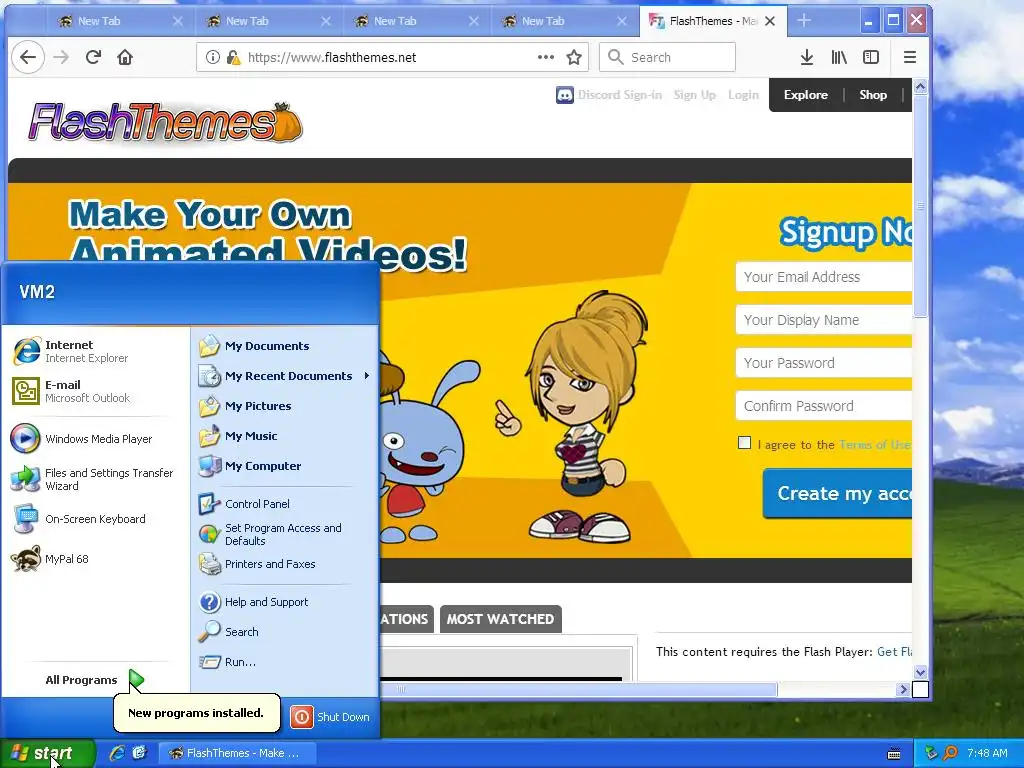Check the agree to Terms checkbox
Screen dimensions: 1024x768
(744, 443)
